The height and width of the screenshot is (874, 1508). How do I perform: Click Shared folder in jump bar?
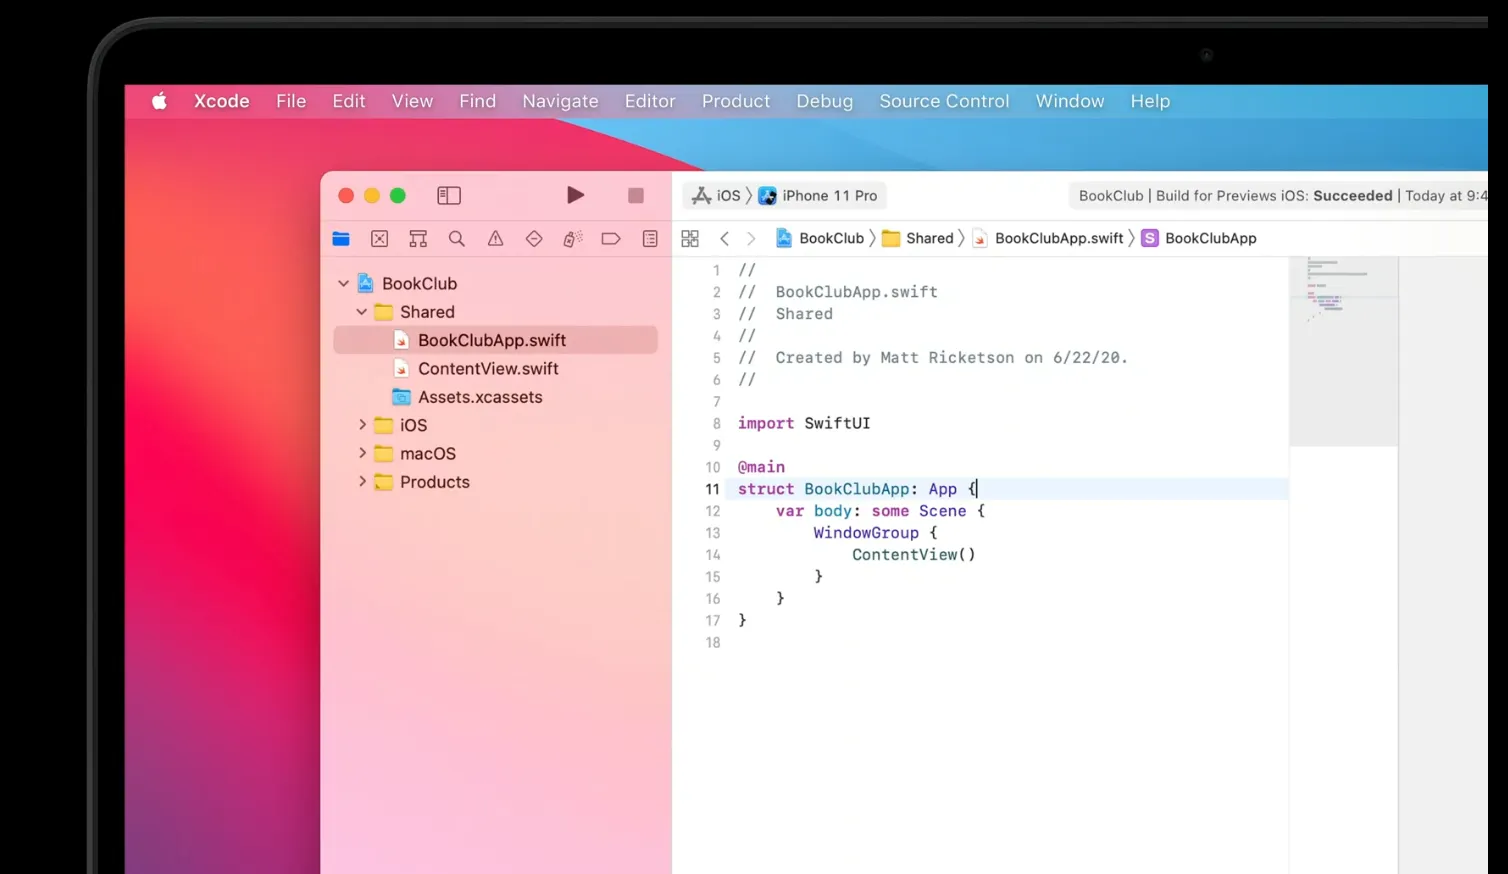tap(918, 239)
